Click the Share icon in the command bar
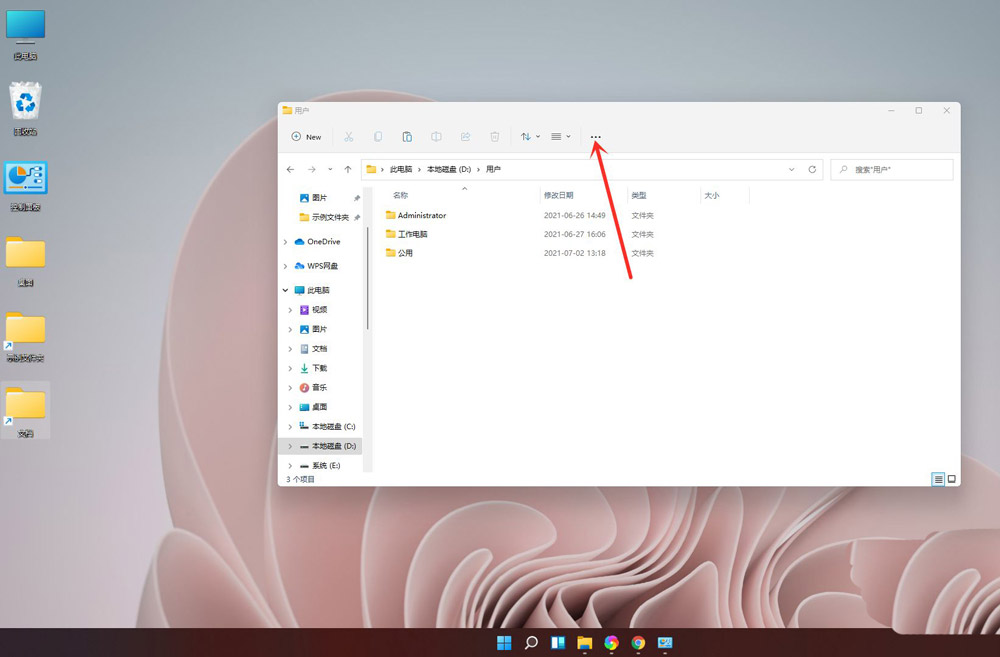 click(465, 136)
